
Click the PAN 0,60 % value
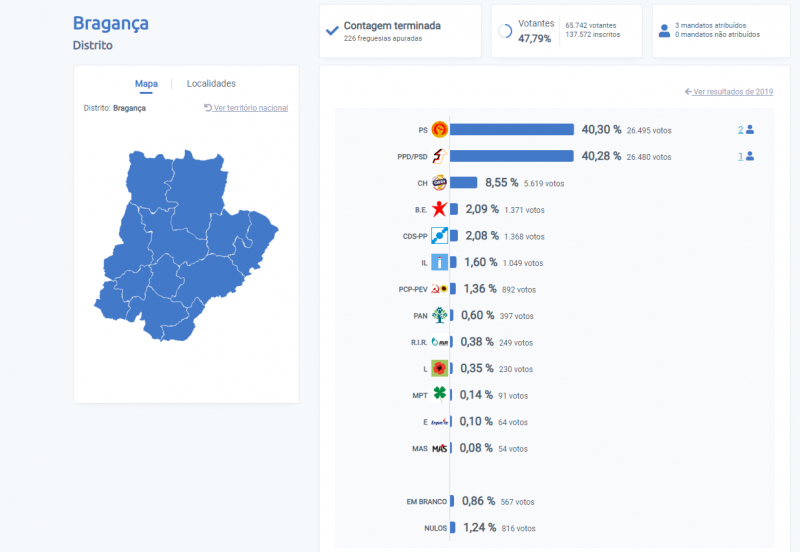pyautogui.click(x=478, y=315)
